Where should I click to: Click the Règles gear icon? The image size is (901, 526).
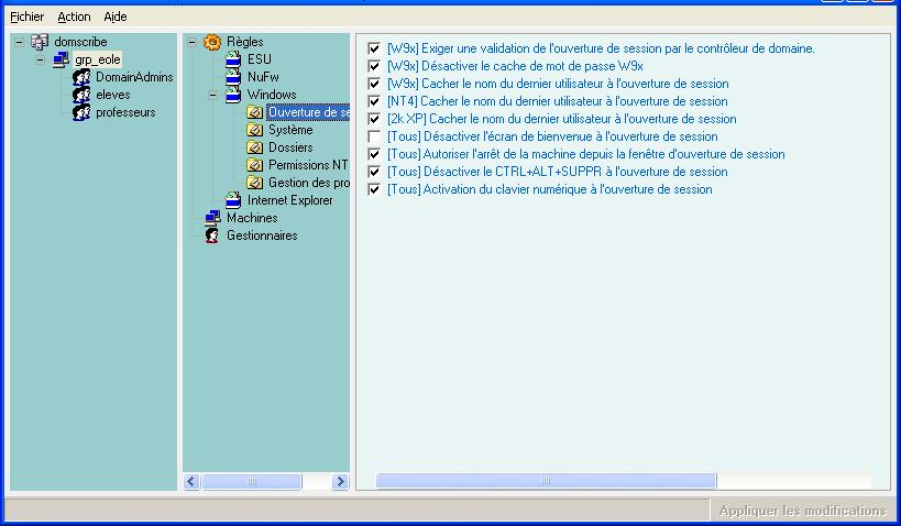click(x=212, y=41)
